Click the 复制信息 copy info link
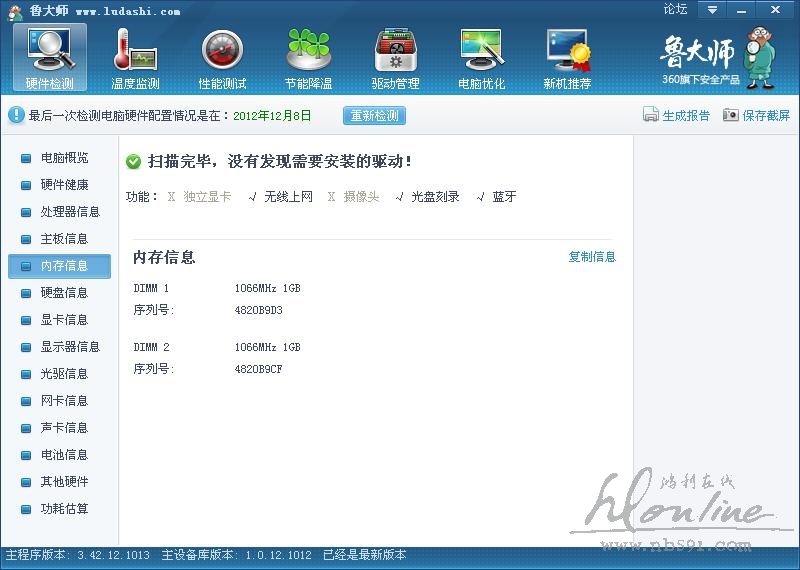Screen dimensions: 800x570 click(x=592, y=257)
